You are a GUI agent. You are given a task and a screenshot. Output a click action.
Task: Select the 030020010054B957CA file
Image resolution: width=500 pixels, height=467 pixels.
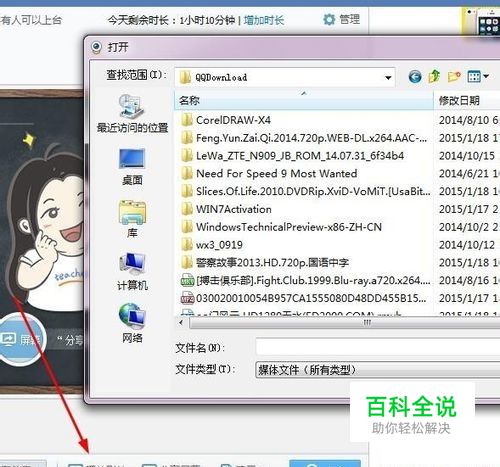click(304, 298)
